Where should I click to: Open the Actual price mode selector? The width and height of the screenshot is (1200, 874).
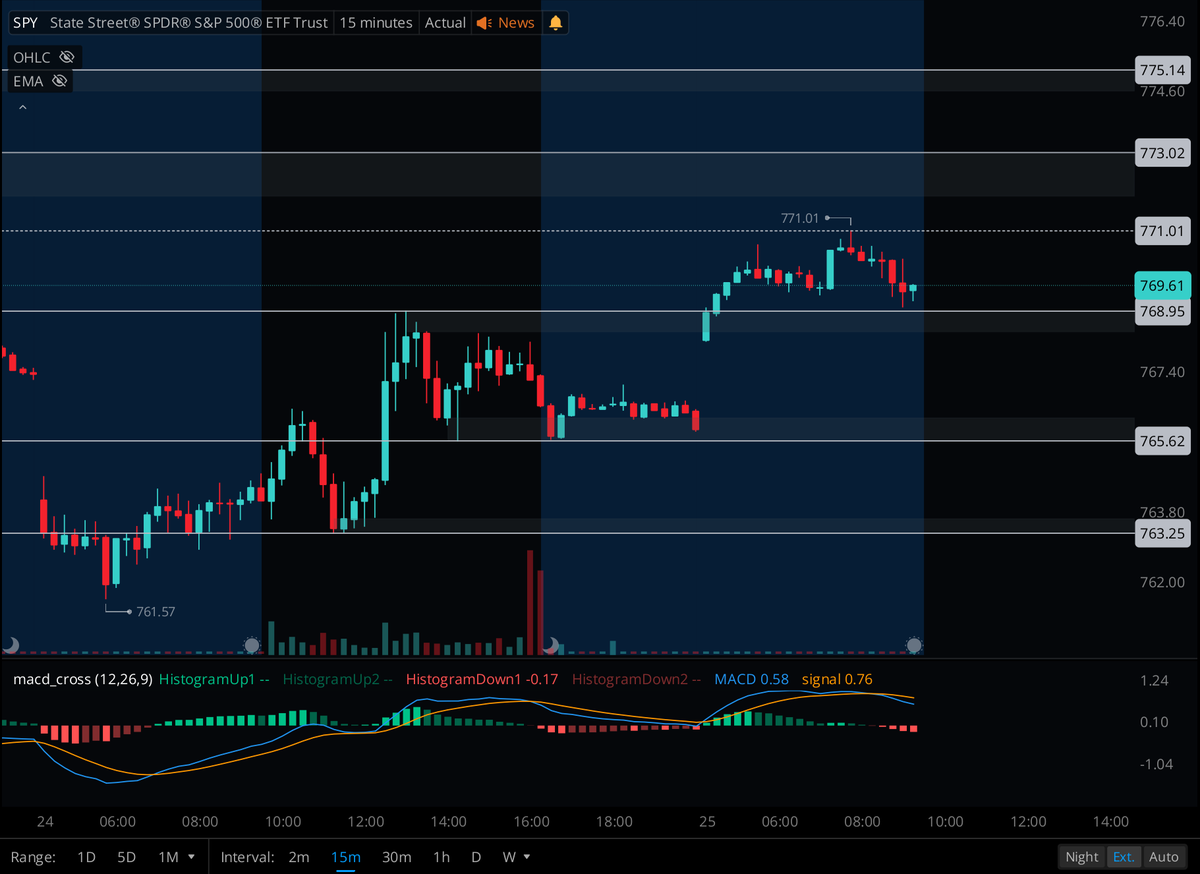(445, 22)
